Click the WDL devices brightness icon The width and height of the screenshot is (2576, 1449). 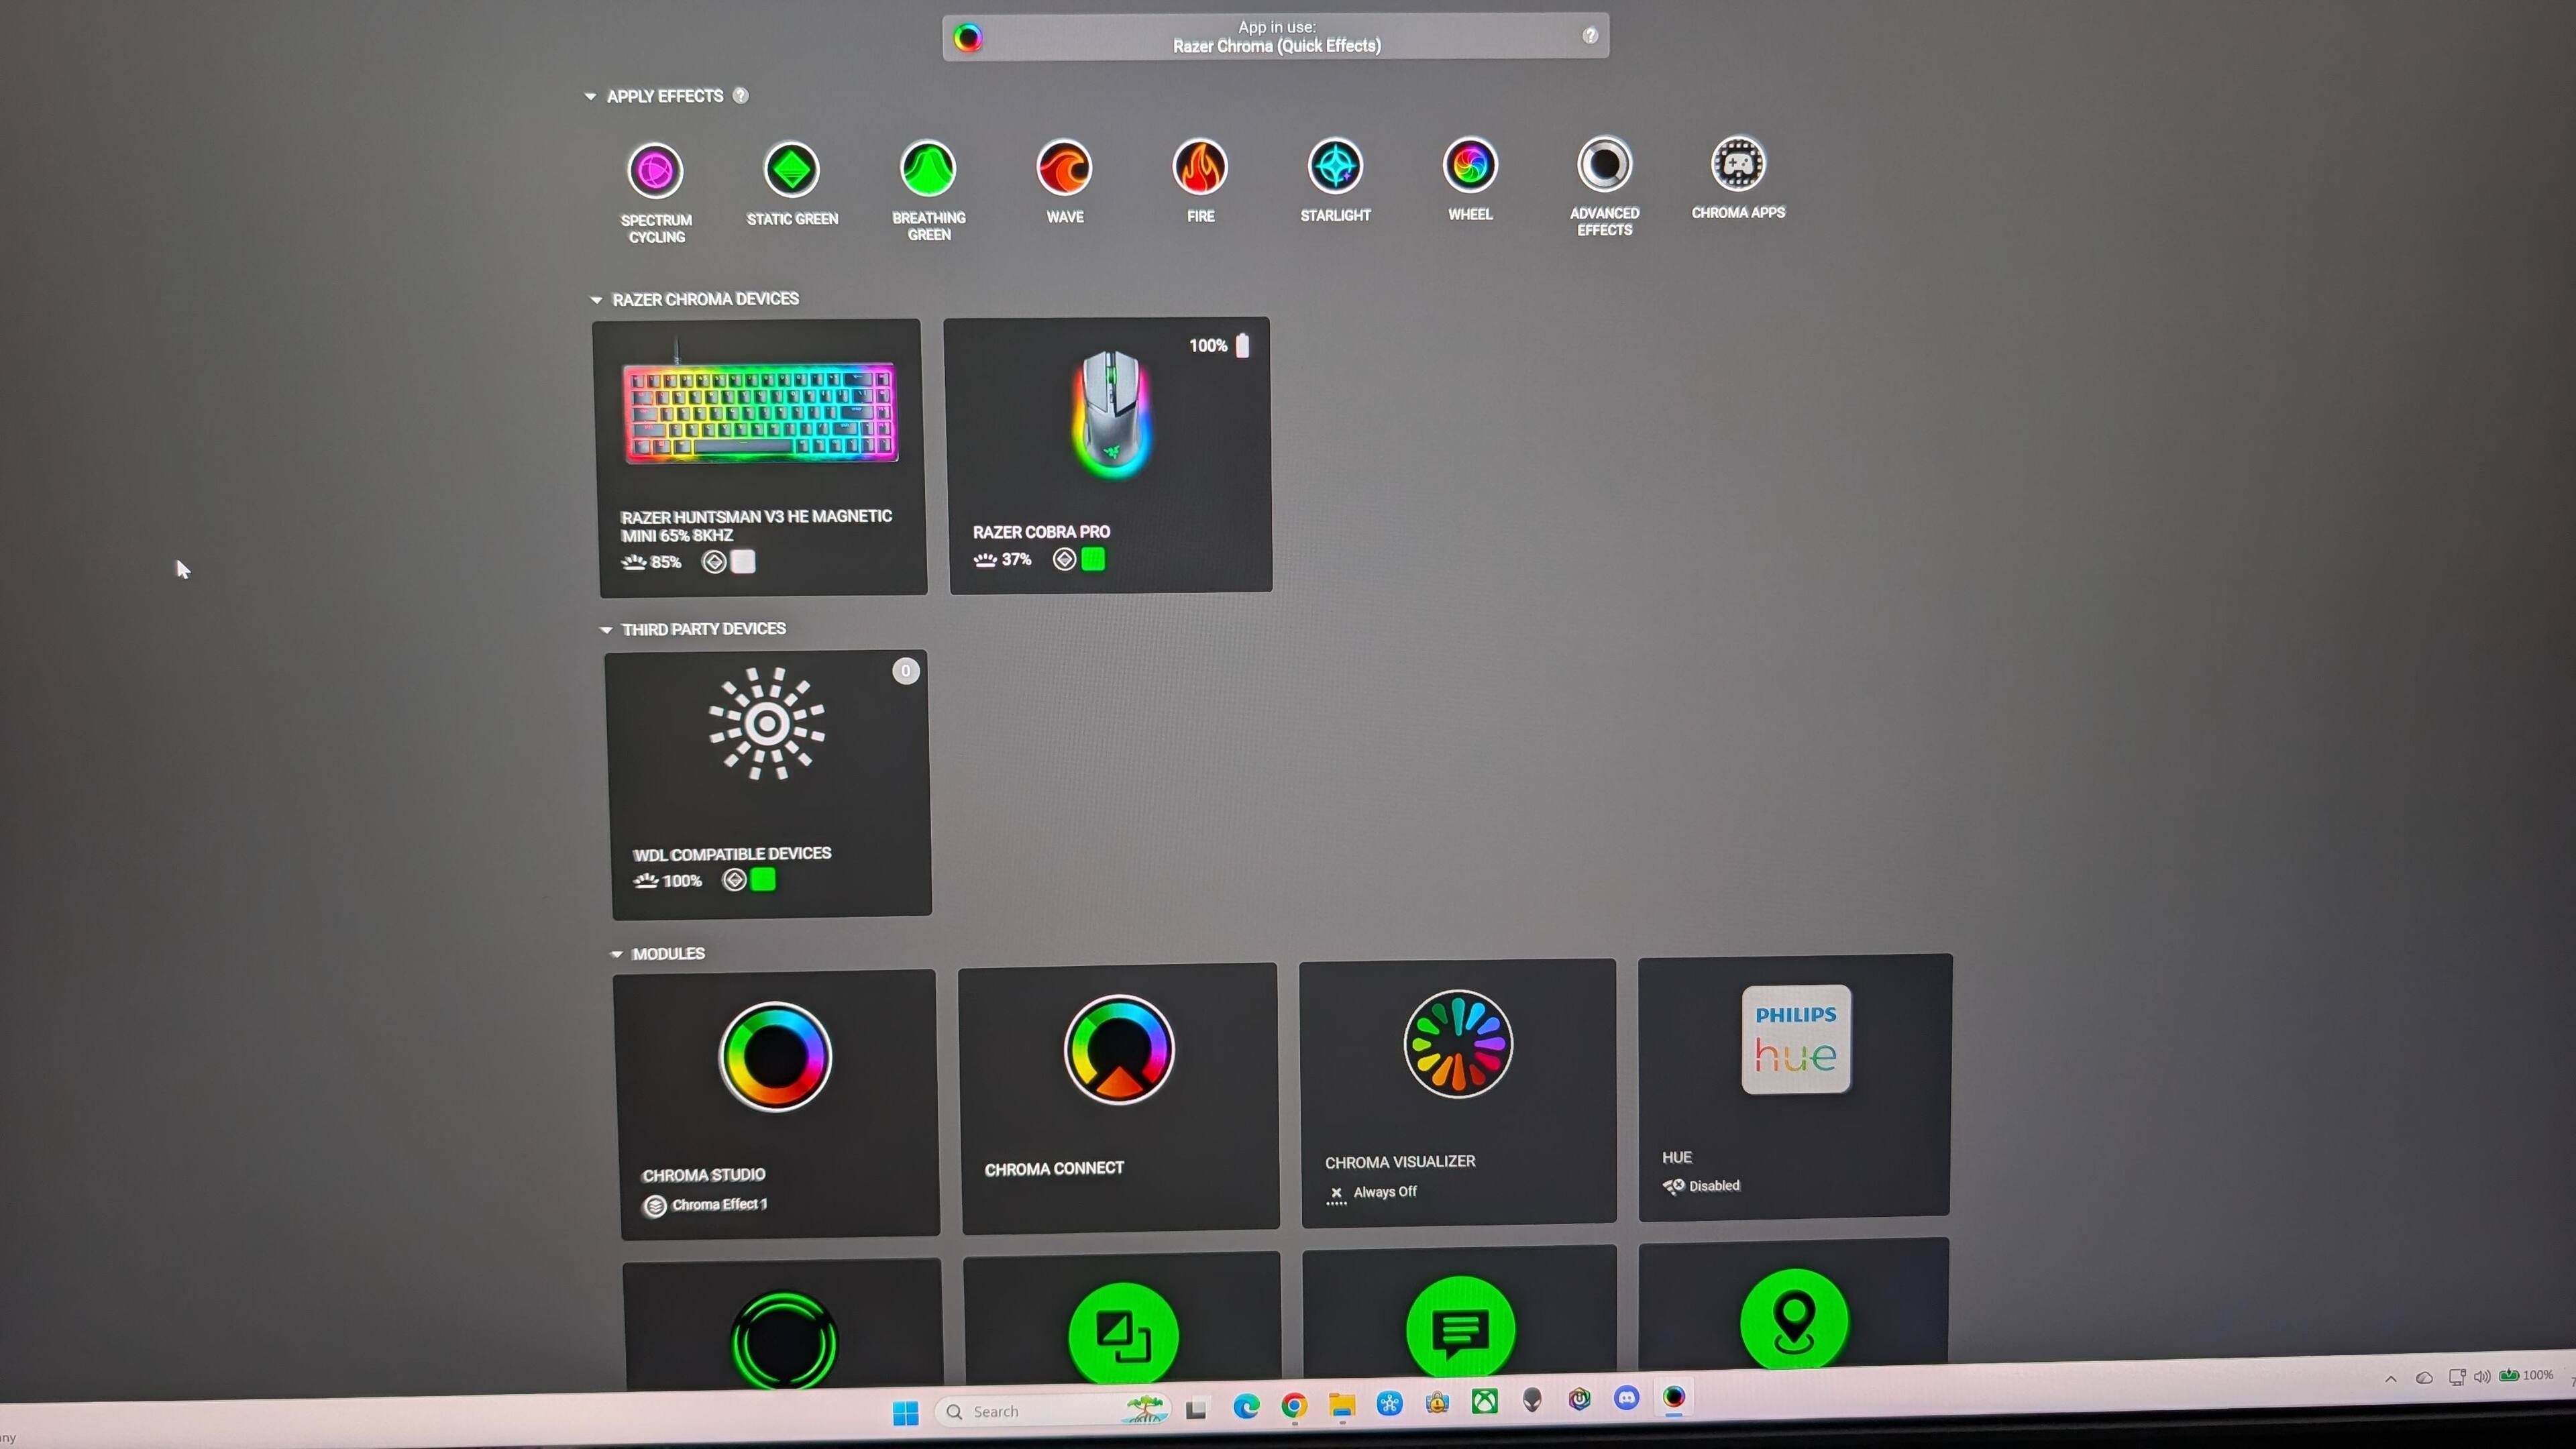click(645, 881)
